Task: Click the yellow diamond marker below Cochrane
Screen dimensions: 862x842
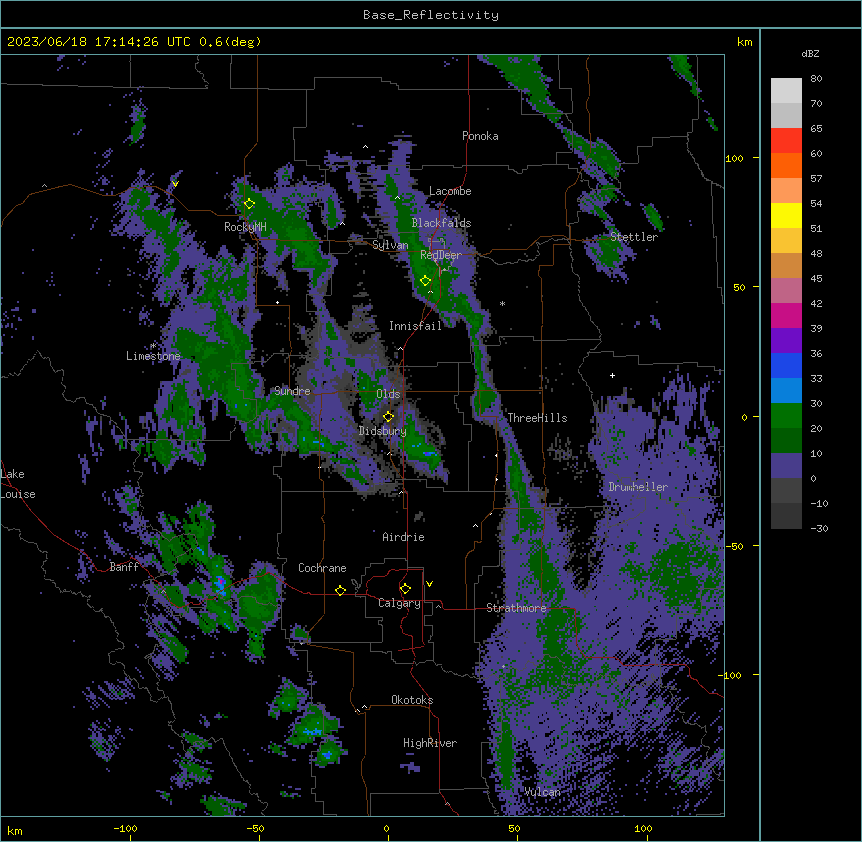Action: pyautogui.click(x=340, y=590)
